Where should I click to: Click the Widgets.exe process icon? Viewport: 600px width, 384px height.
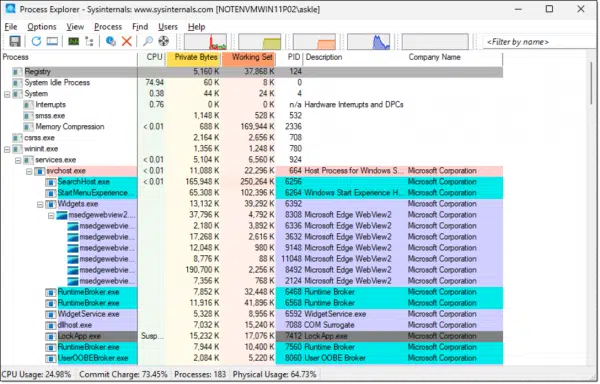(x=51, y=205)
